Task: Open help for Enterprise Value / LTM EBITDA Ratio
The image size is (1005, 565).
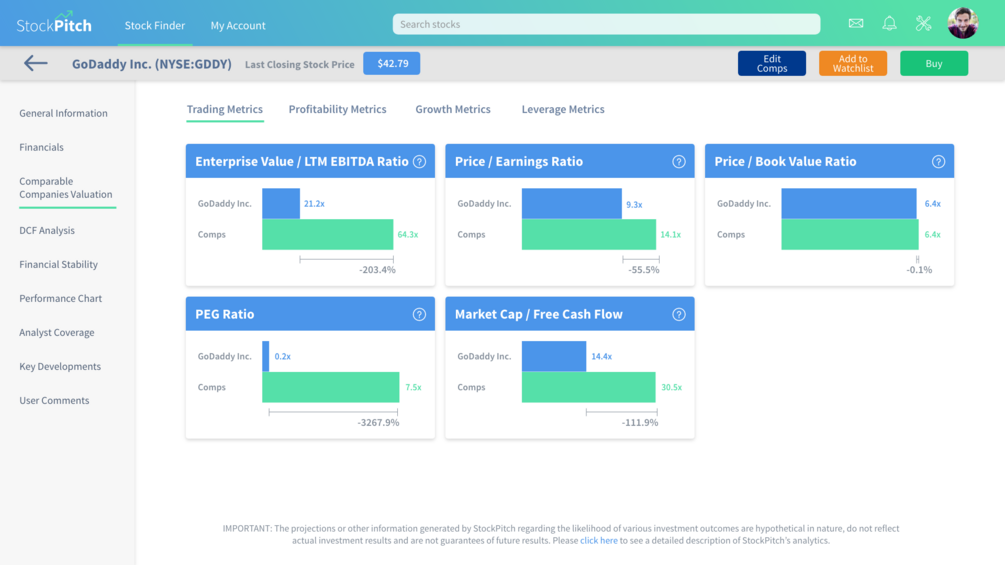Action: (419, 161)
